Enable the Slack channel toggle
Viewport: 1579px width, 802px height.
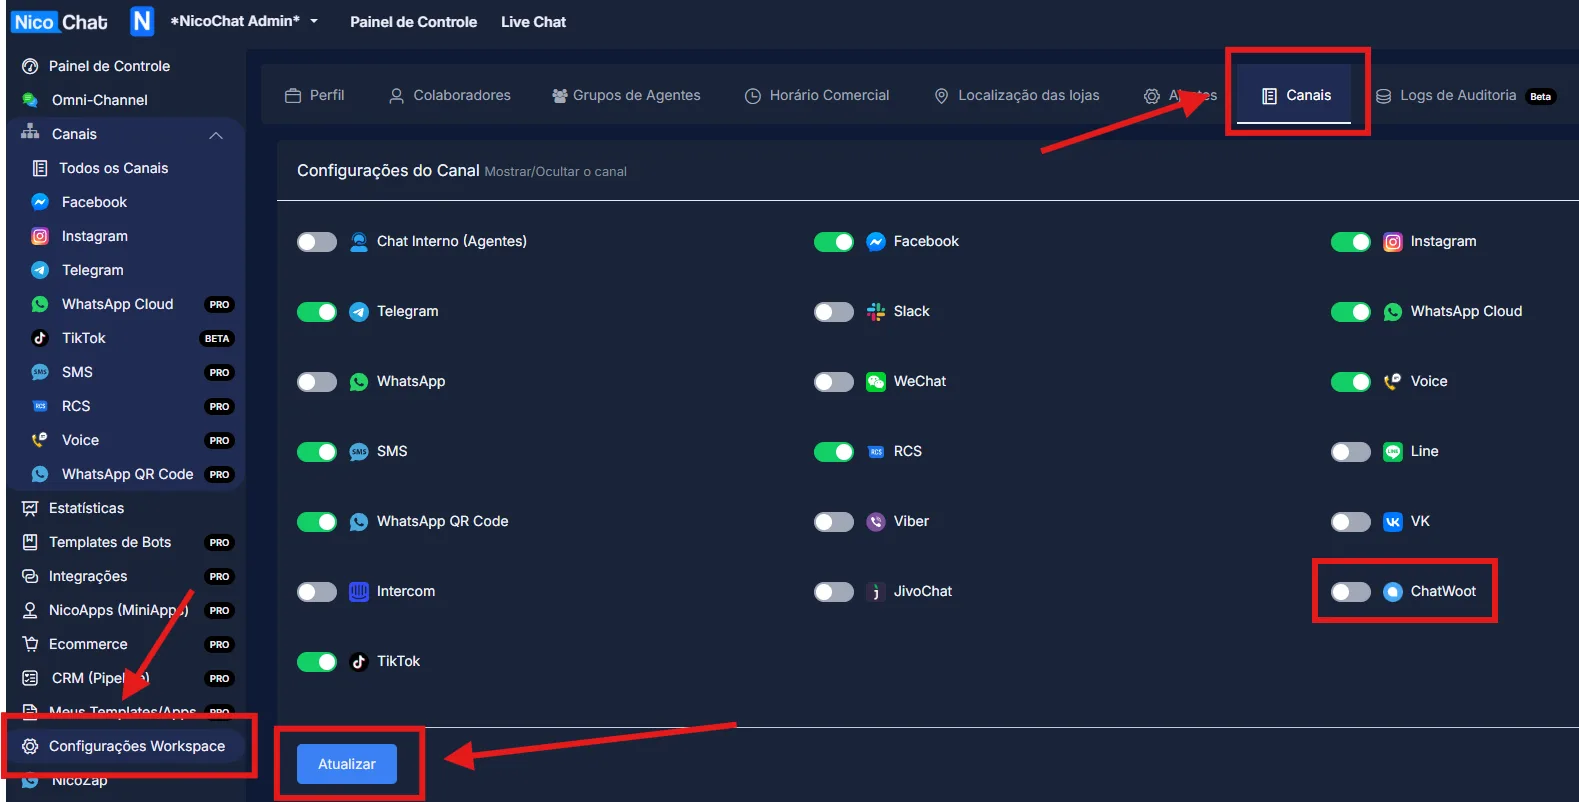pyautogui.click(x=834, y=312)
